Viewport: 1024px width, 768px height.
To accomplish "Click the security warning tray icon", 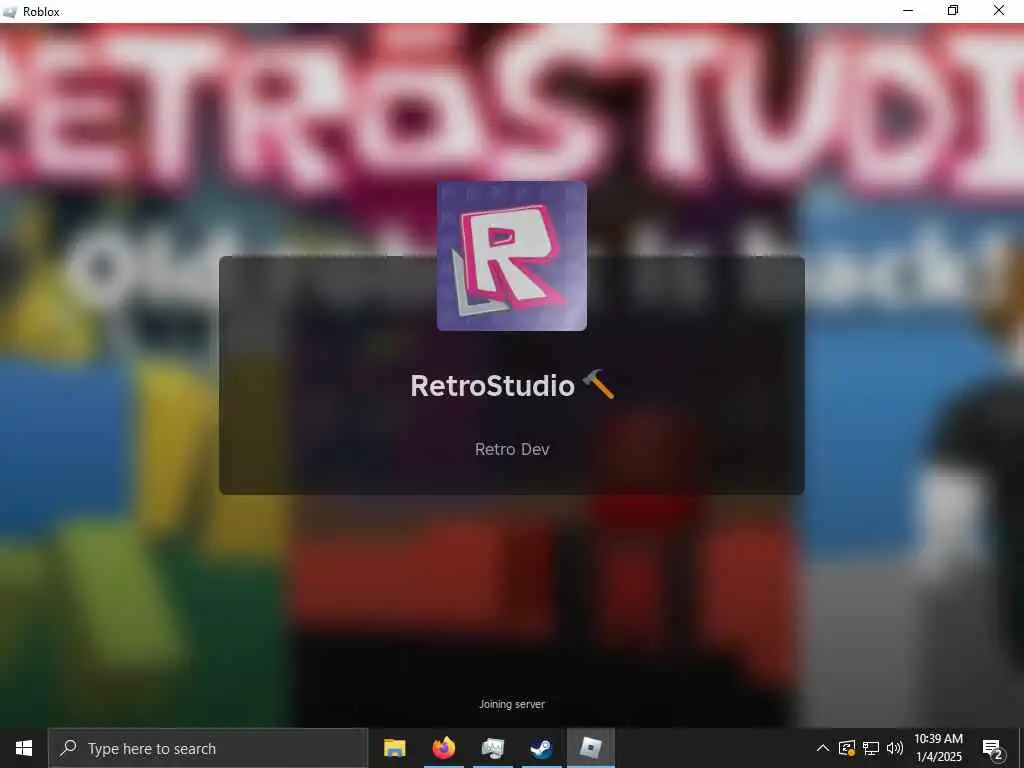I will pos(847,748).
